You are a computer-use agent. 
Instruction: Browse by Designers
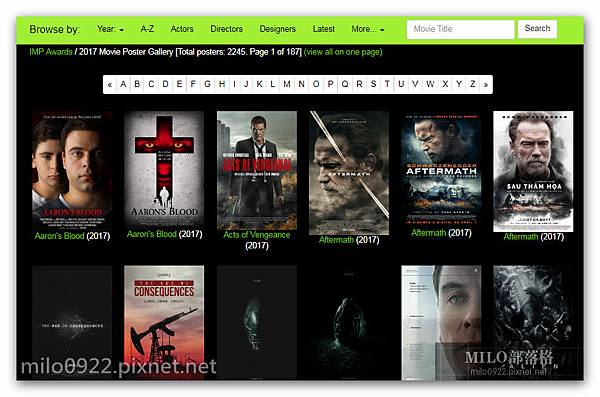(x=277, y=29)
